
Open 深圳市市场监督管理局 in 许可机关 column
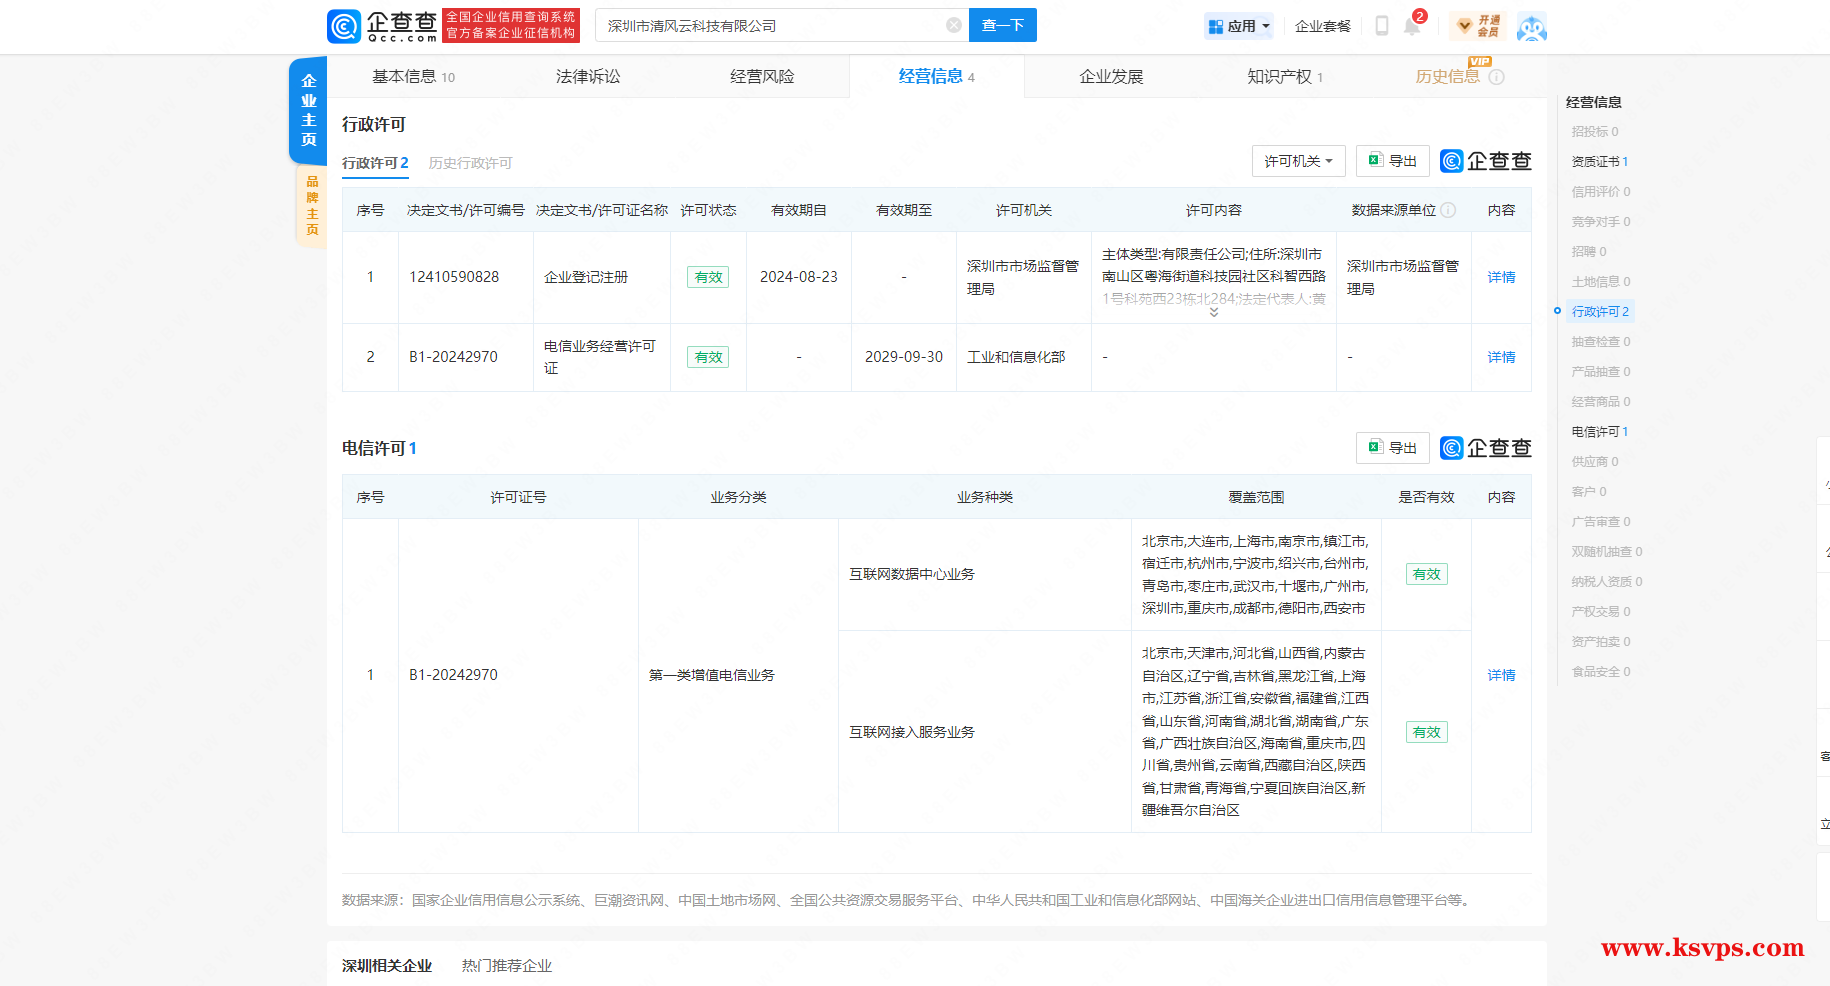(1023, 277)
